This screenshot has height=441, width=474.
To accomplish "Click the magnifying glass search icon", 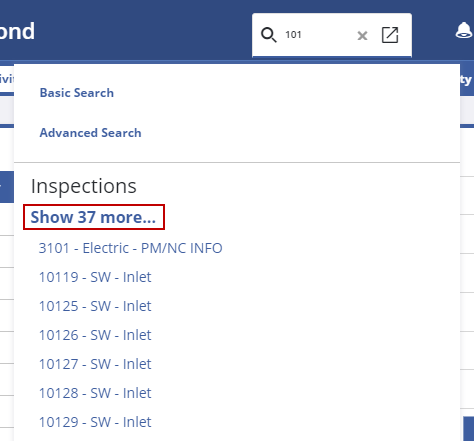I will pyautogui.click(x=268, y=35).
